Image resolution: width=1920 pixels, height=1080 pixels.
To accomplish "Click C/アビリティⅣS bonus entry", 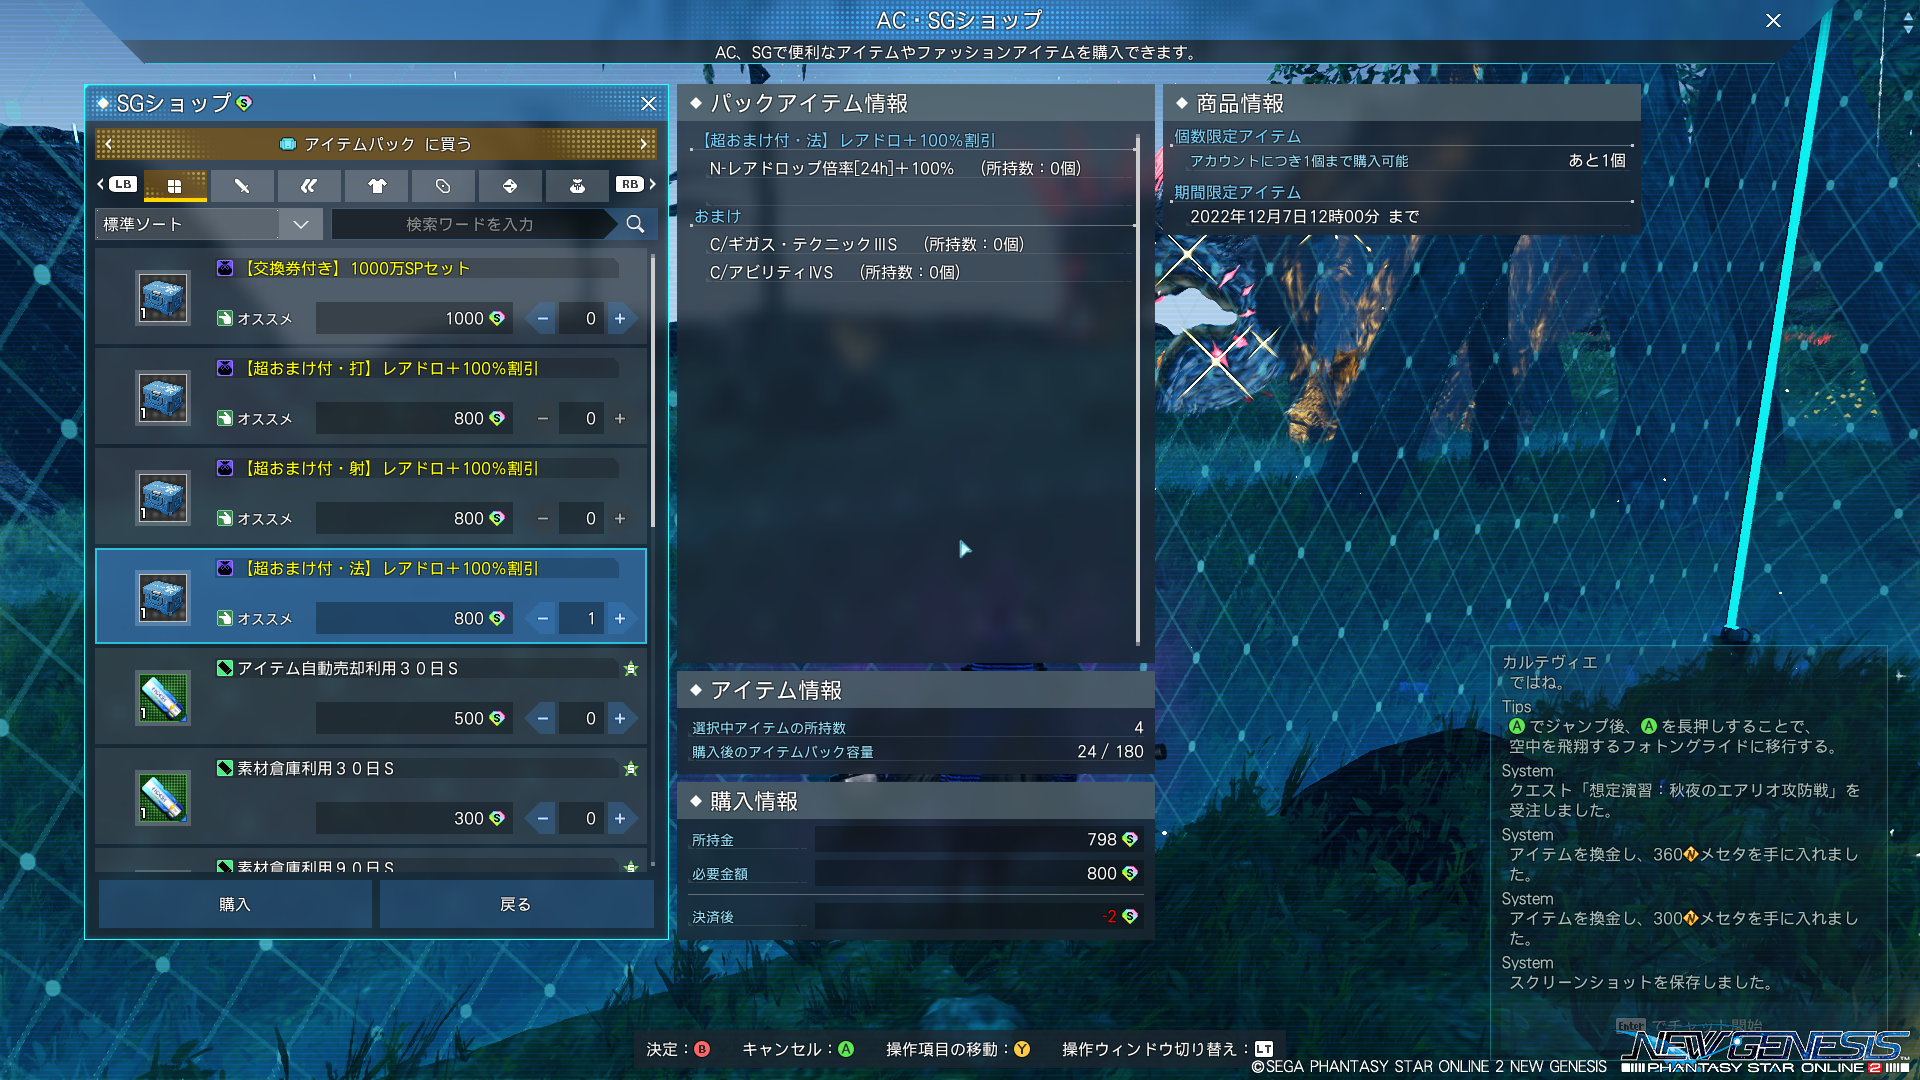I will 771,272.
